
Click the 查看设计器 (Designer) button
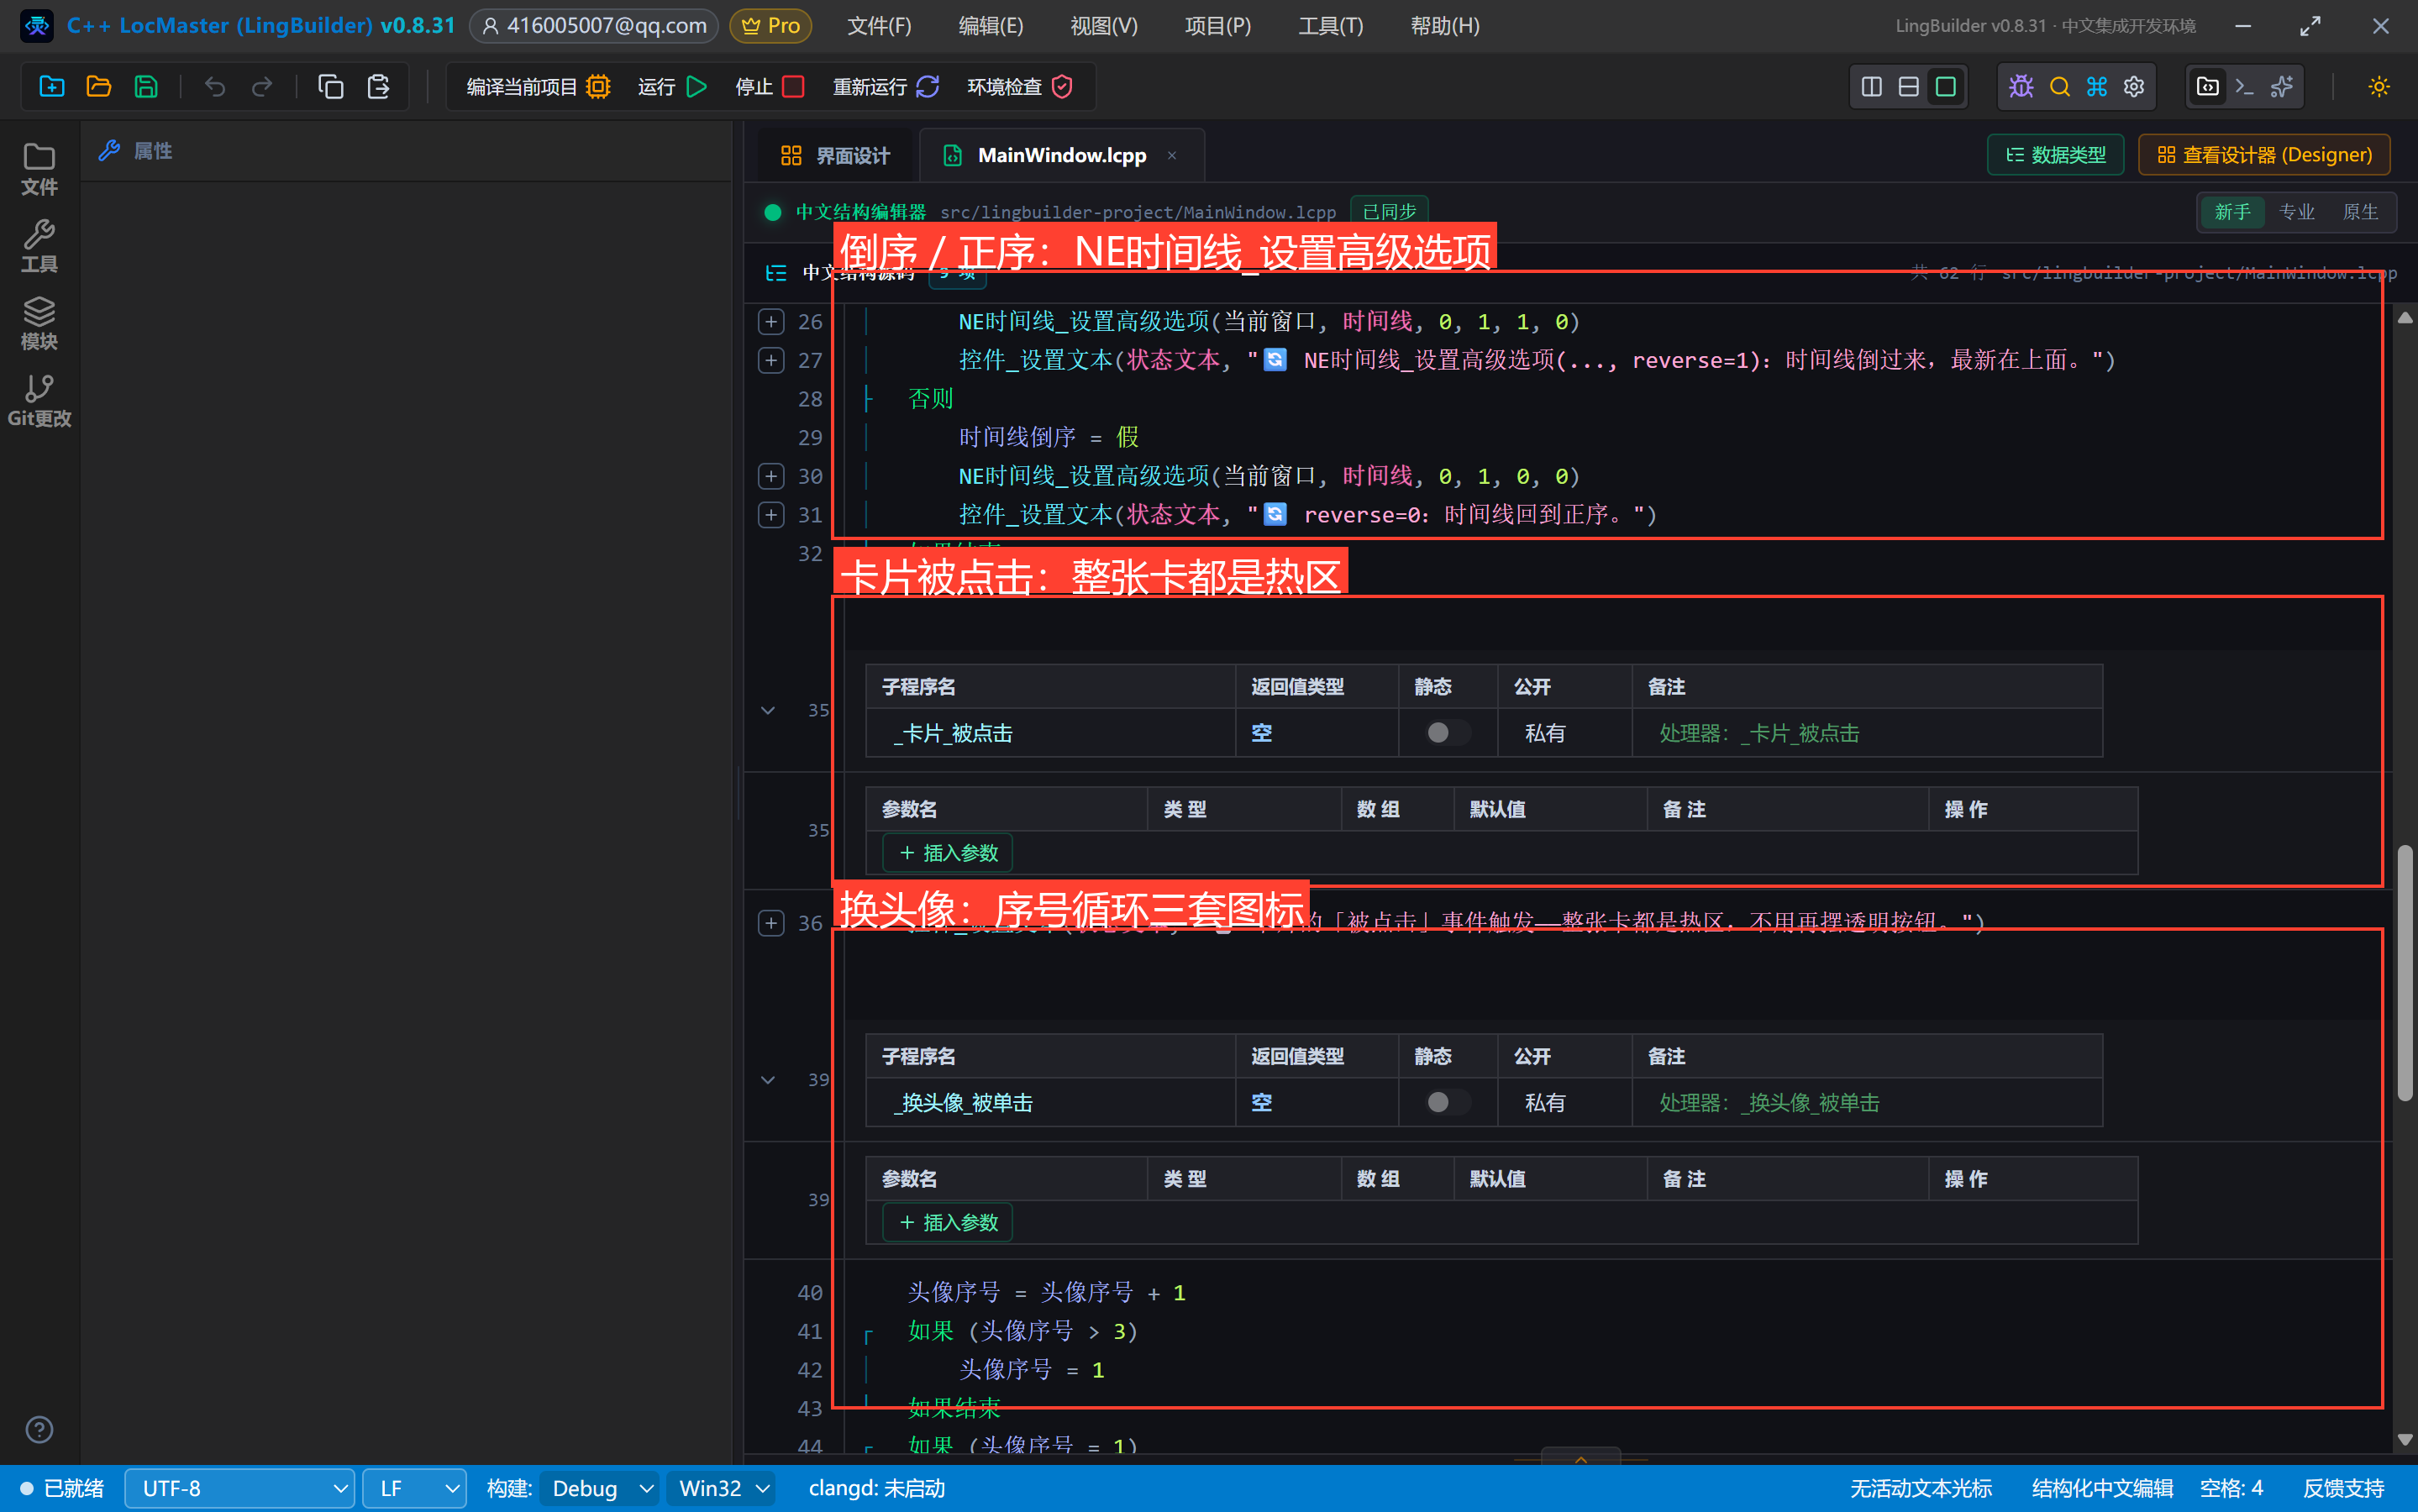(2264, 155)
